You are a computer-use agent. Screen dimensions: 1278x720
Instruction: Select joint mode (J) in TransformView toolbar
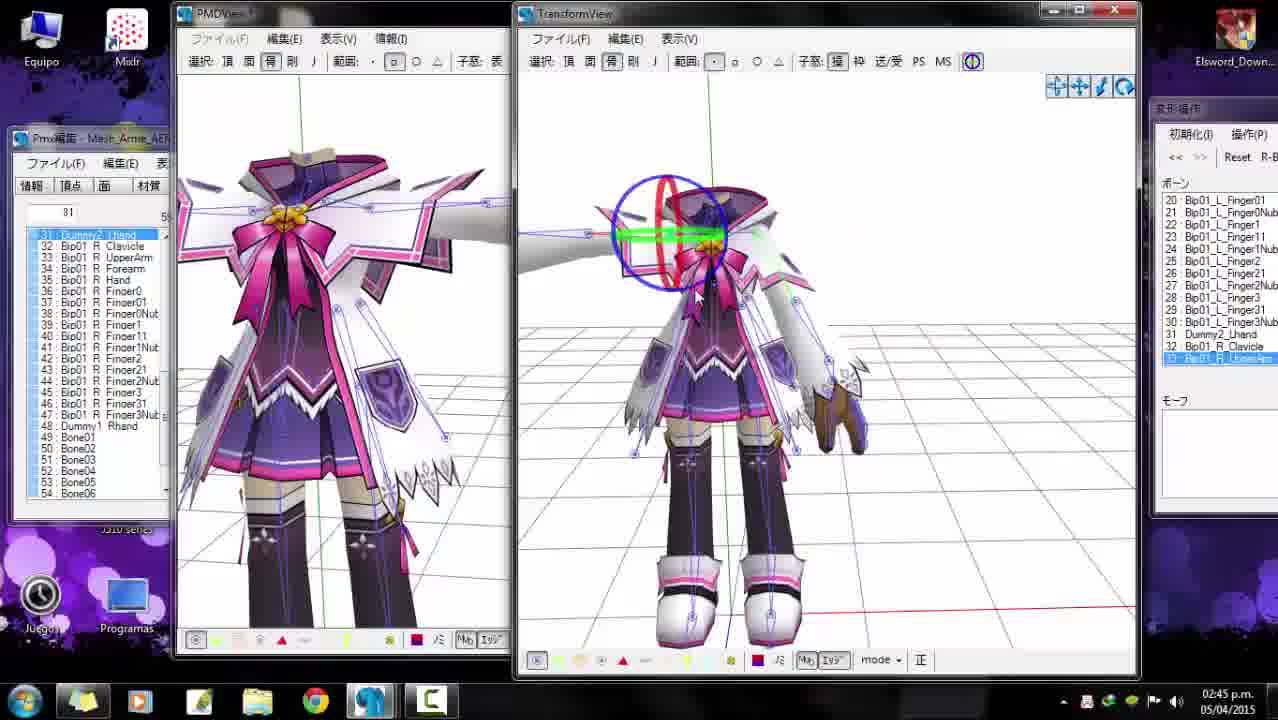click(x=655, y=62)
